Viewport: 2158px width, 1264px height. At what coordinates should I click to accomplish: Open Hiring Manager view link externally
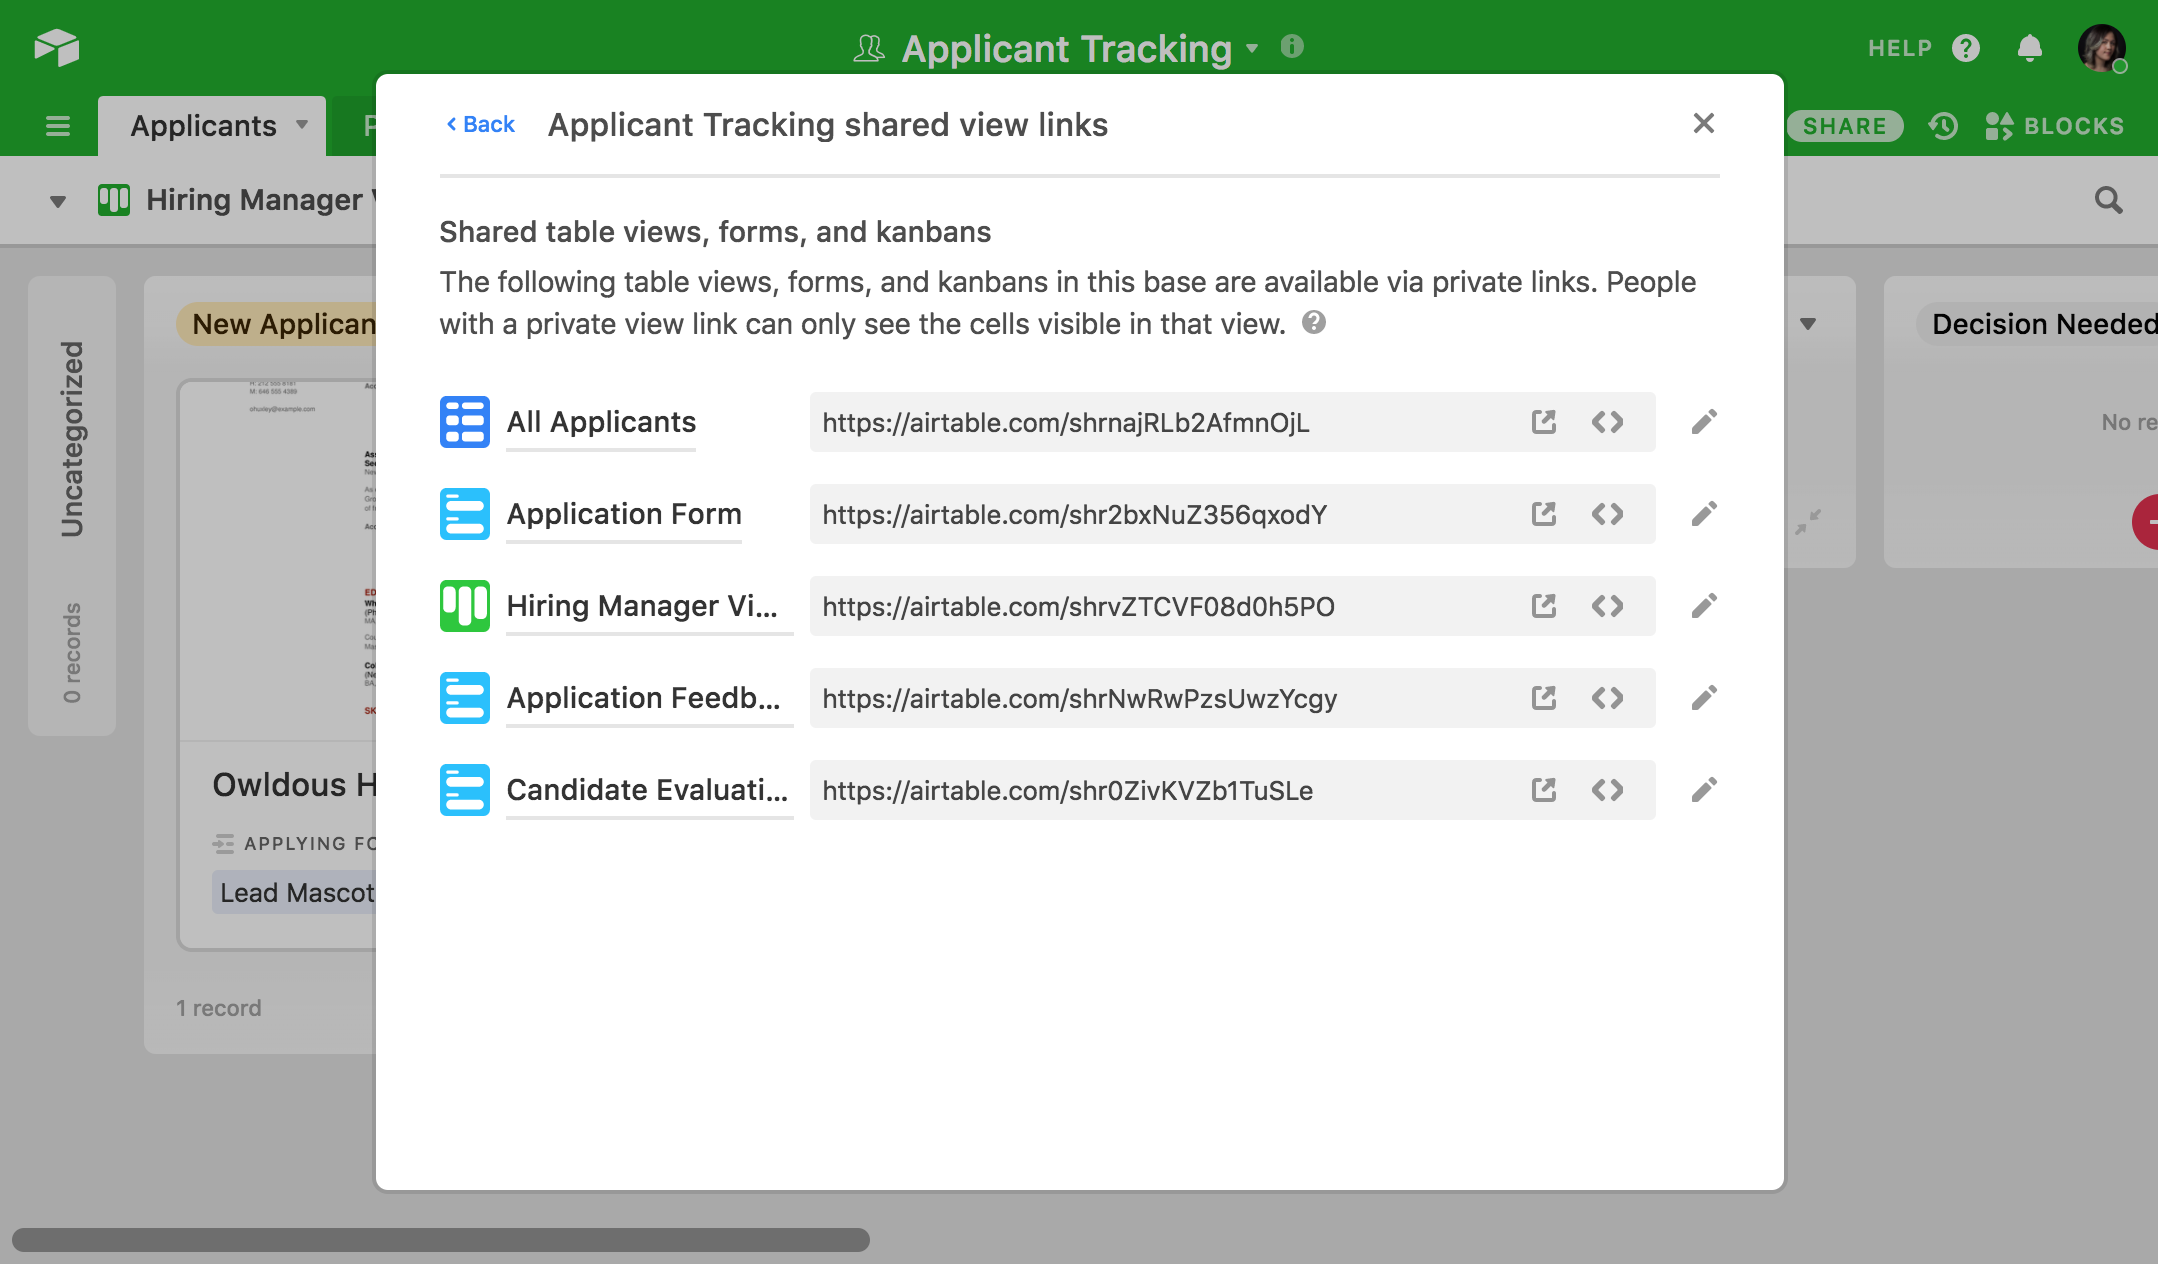[1544, 606]
